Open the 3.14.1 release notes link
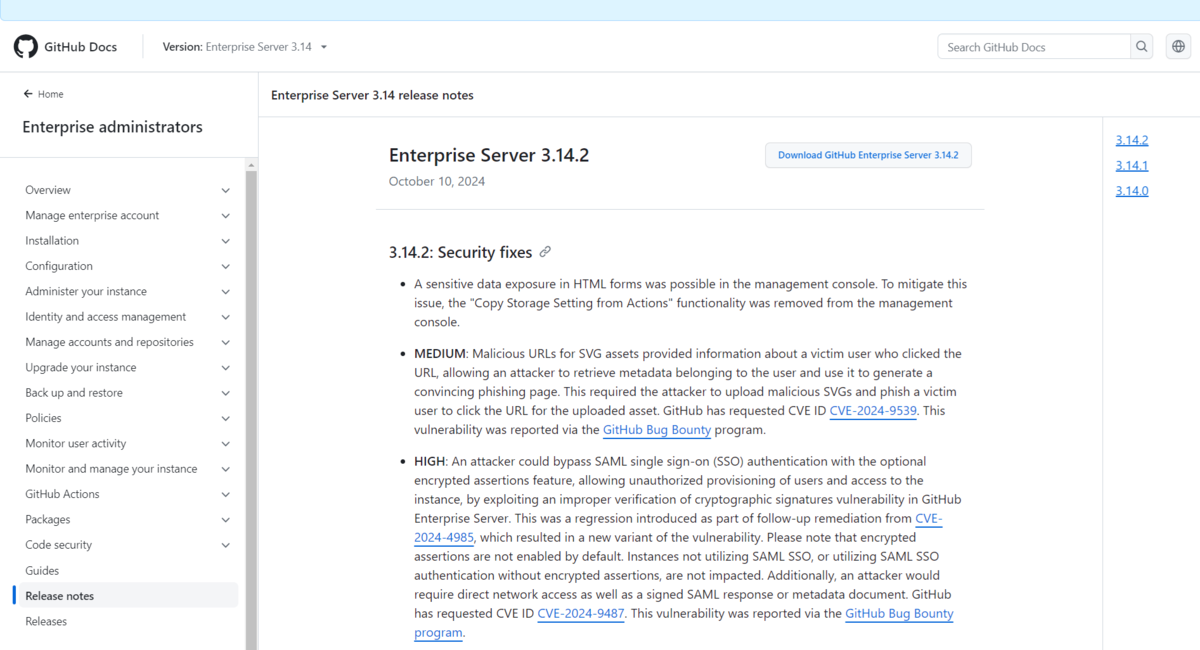The width and height of the screenshot is (1200, 650). tap(1131, 165)
